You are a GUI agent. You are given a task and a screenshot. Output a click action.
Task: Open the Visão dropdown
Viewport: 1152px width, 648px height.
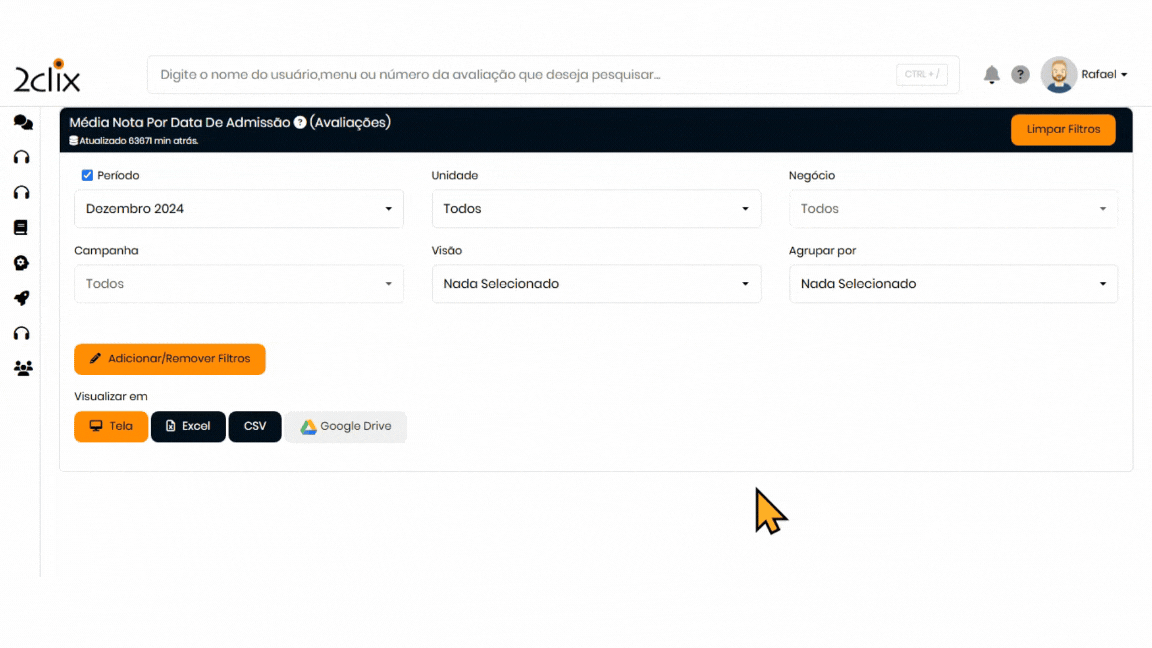(x=596, y=284)
